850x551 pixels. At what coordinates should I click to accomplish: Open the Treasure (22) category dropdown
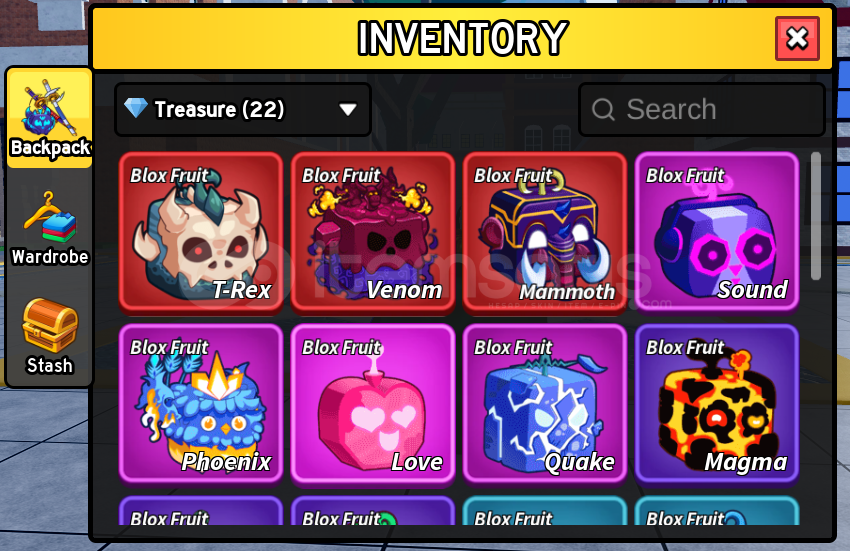click(243, 110)
